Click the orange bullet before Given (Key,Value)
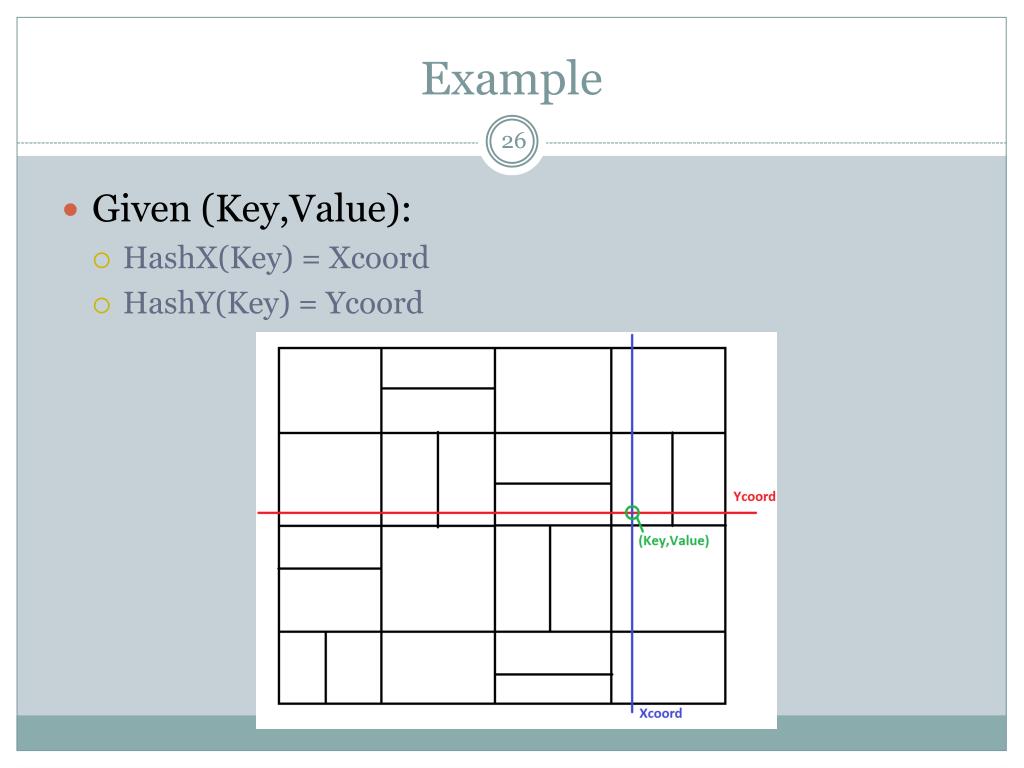 71,210
